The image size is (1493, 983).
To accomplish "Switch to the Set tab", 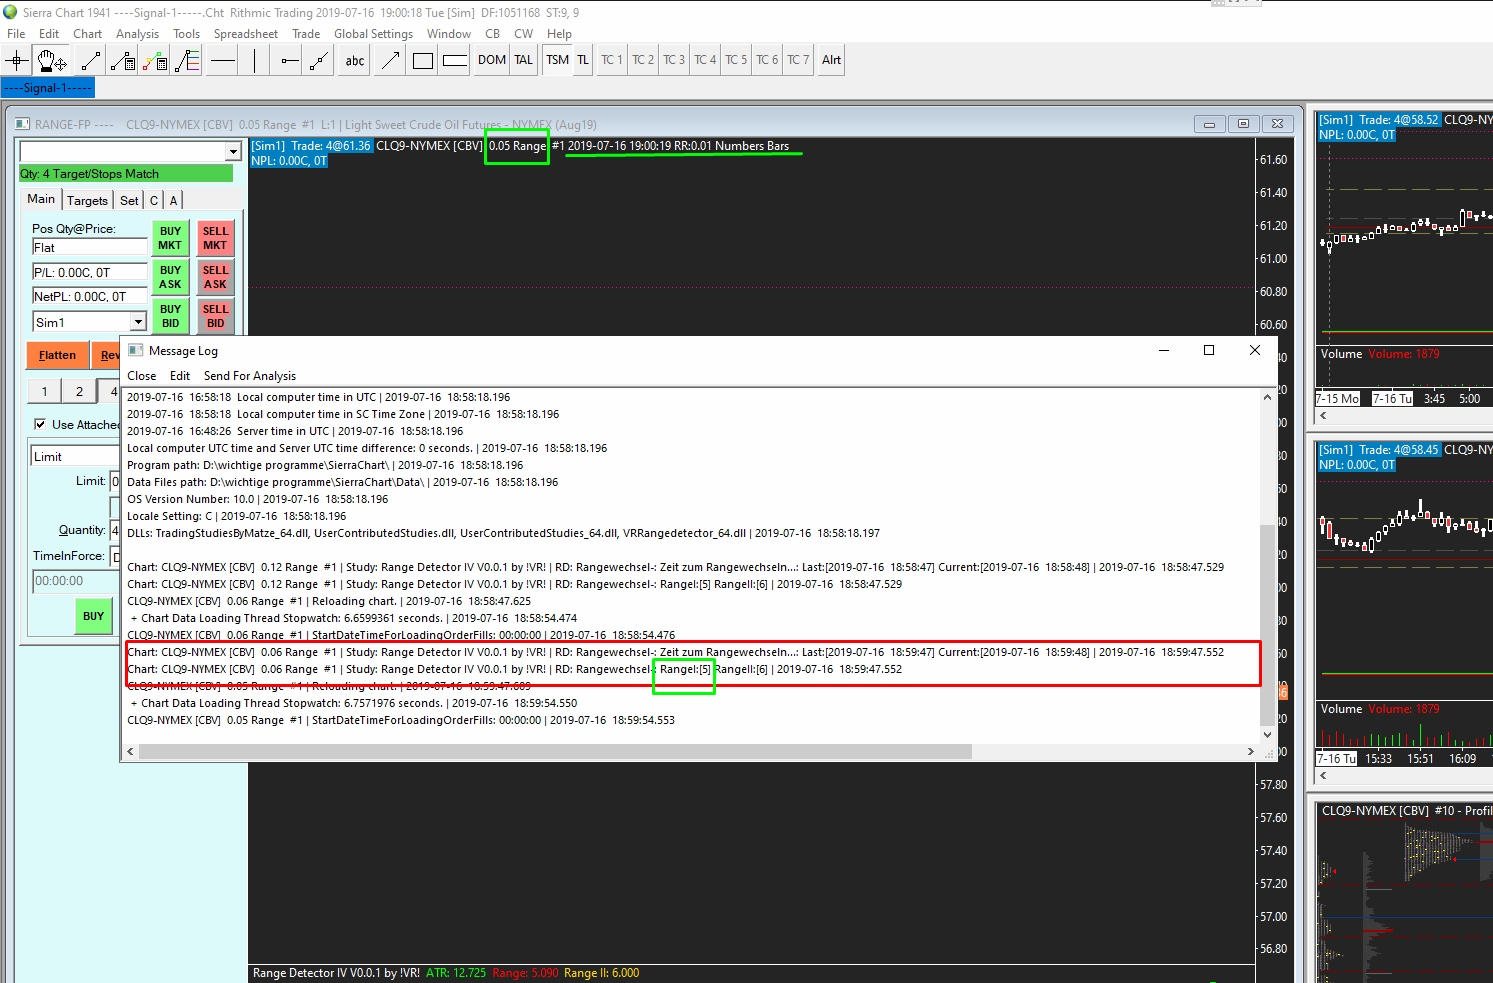I will (129, 200).
